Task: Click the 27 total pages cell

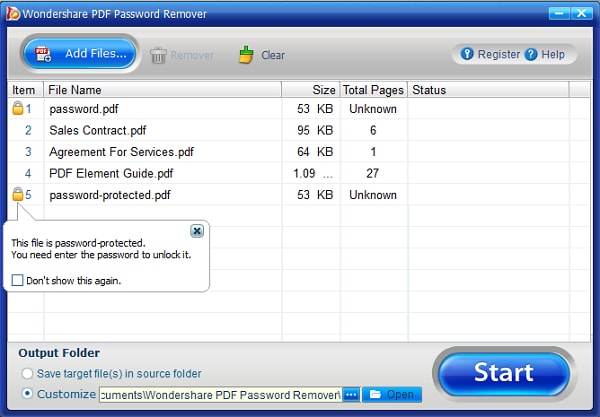Action: pos(372,173)
